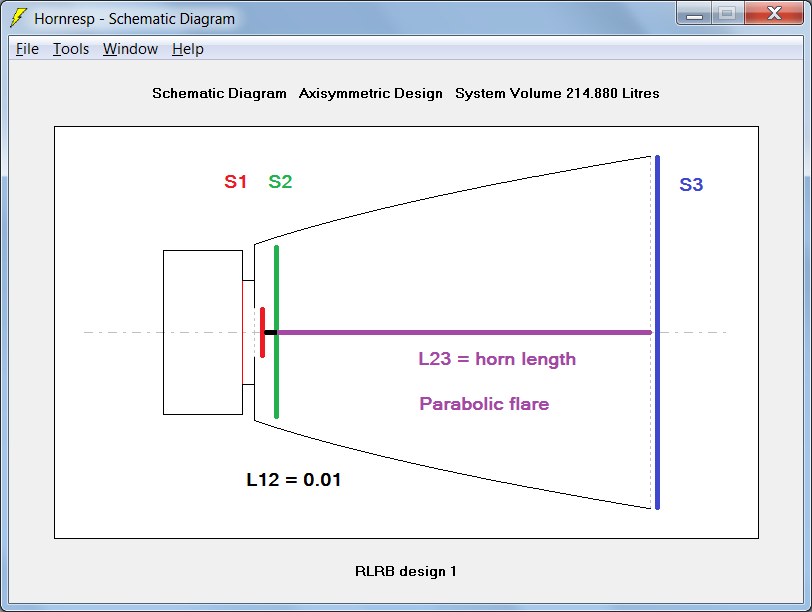Open the Window menu

[130, 49]
